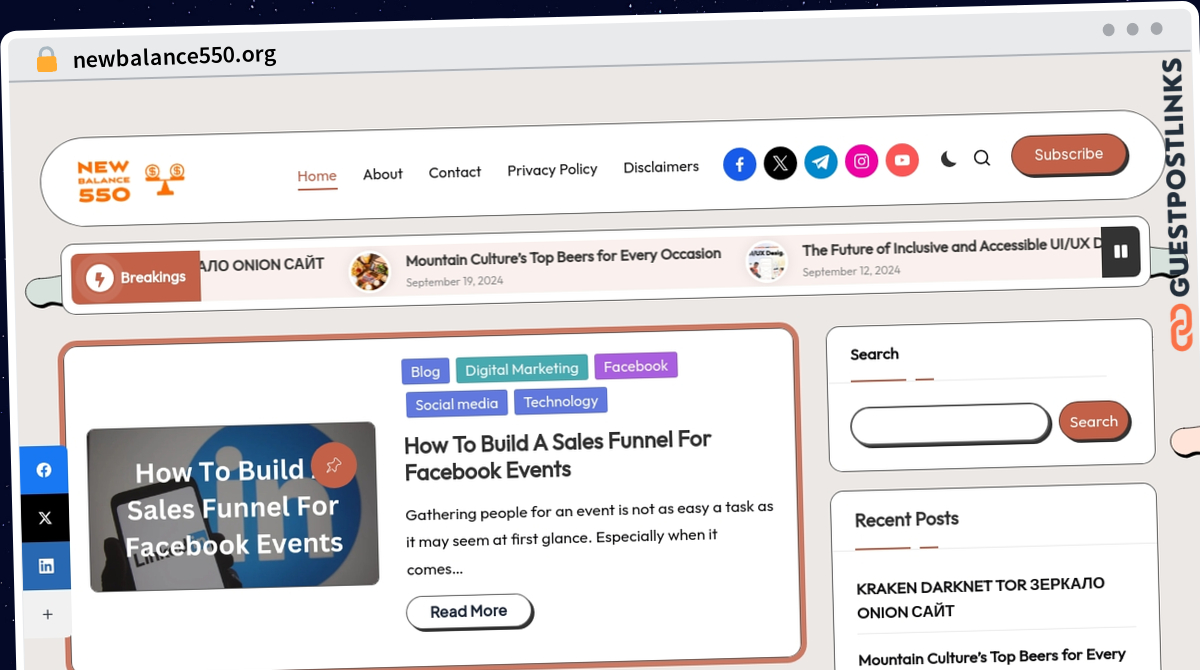
Task: Click the sidebar 'Search' widget heading
Action: 875,354
